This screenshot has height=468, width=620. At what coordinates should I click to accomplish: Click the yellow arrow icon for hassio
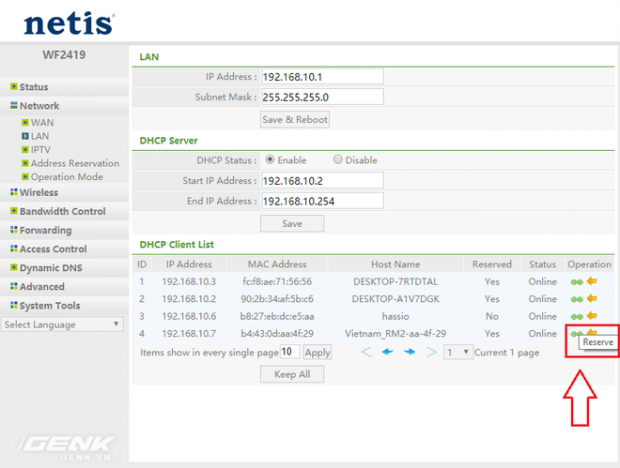[x=592, y=316]
